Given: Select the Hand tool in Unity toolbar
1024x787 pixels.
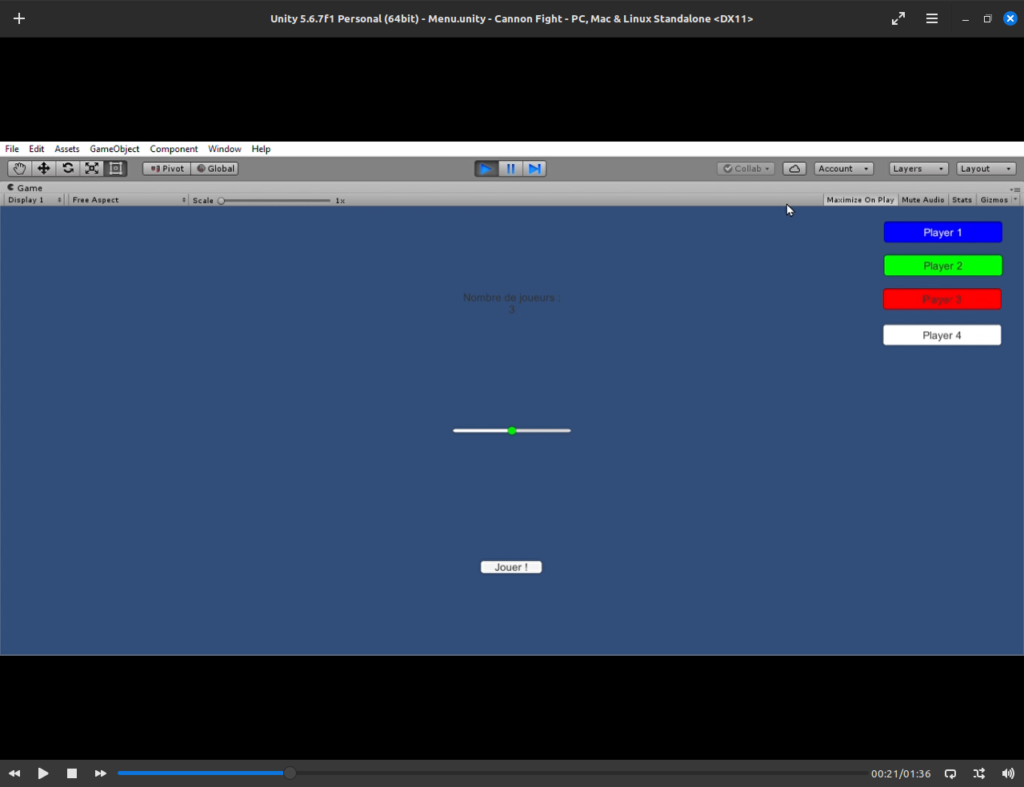Looking at the screenshot, I should coord(20,169).
